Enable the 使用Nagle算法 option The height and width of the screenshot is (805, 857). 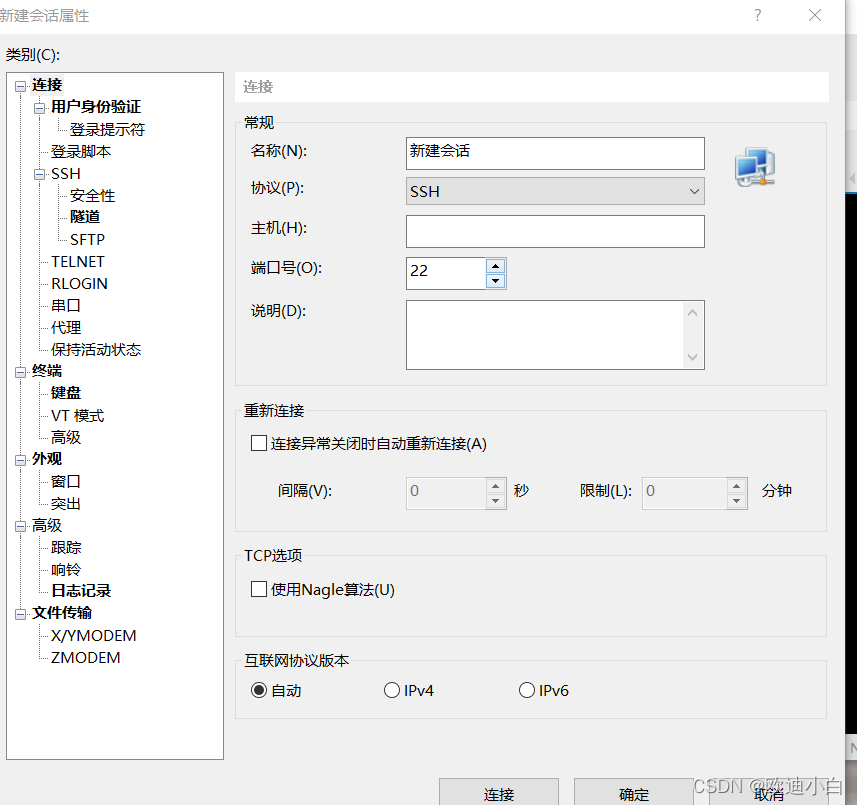[x=259, y=589]
